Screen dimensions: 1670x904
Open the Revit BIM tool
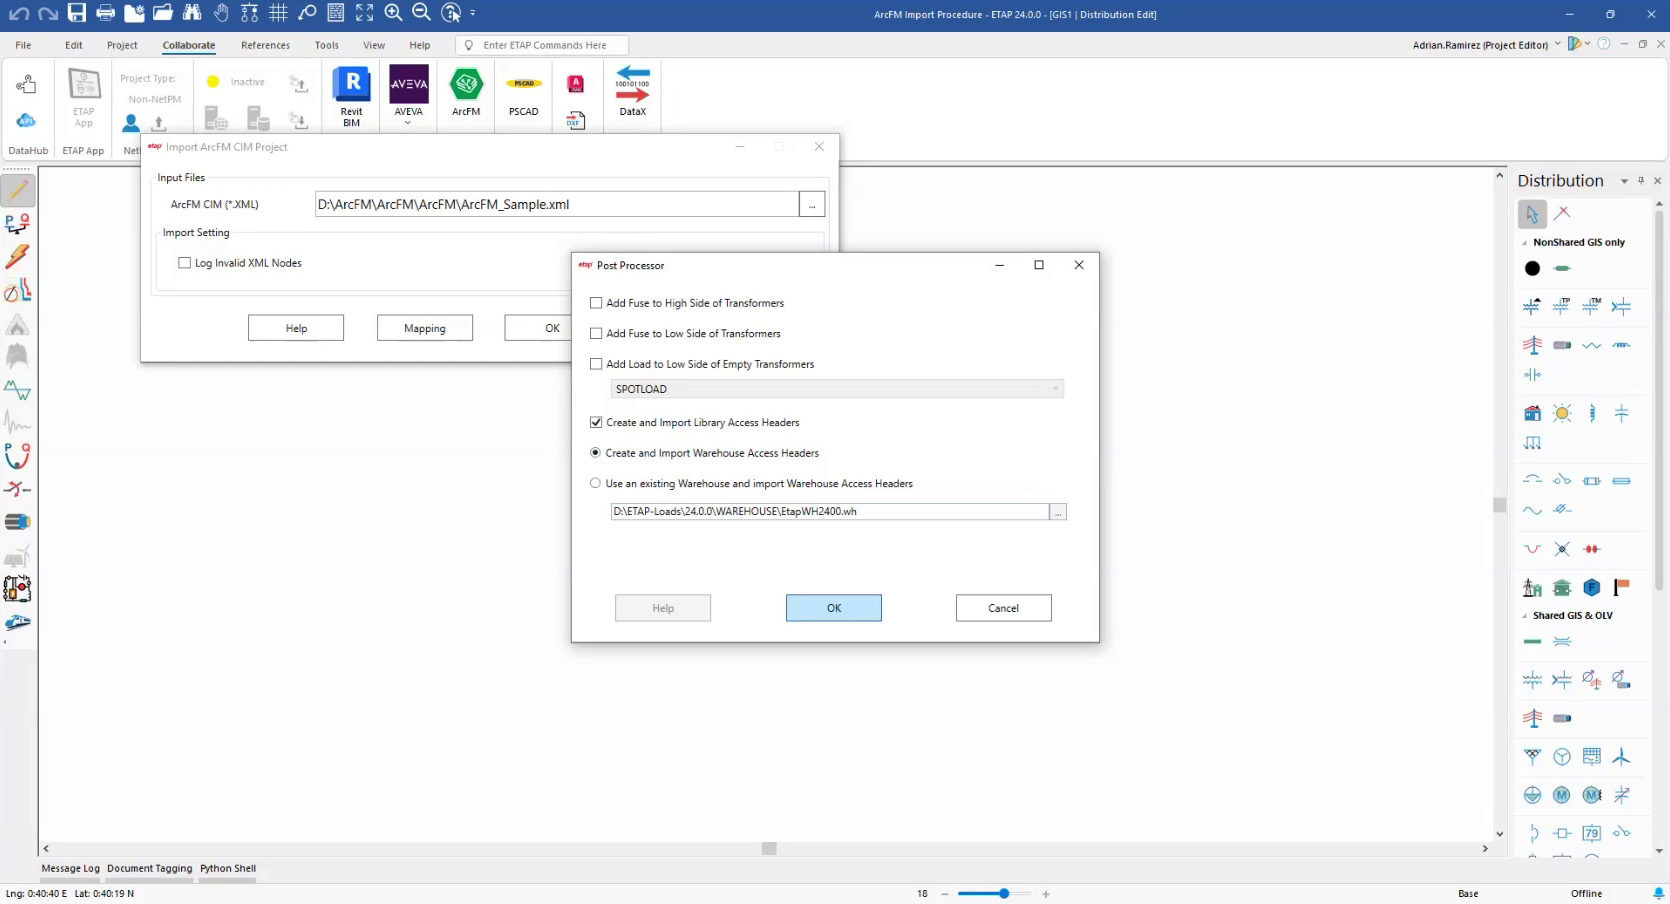351,86
